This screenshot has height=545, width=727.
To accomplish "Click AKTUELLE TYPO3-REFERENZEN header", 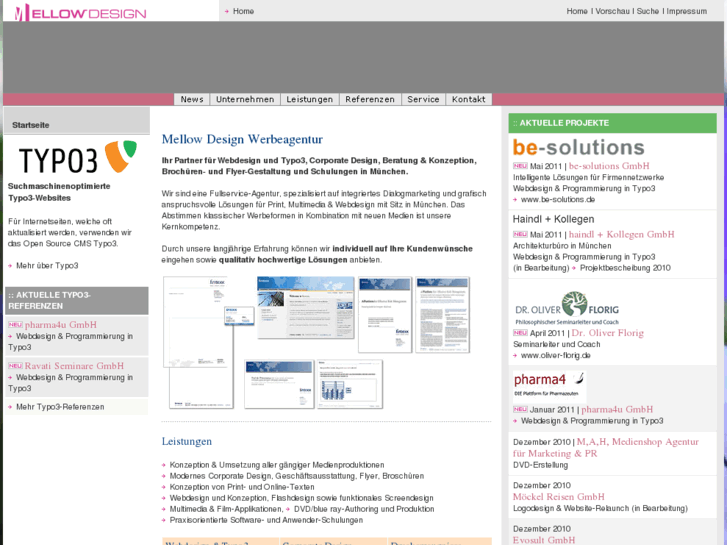I will click(77, 301).
